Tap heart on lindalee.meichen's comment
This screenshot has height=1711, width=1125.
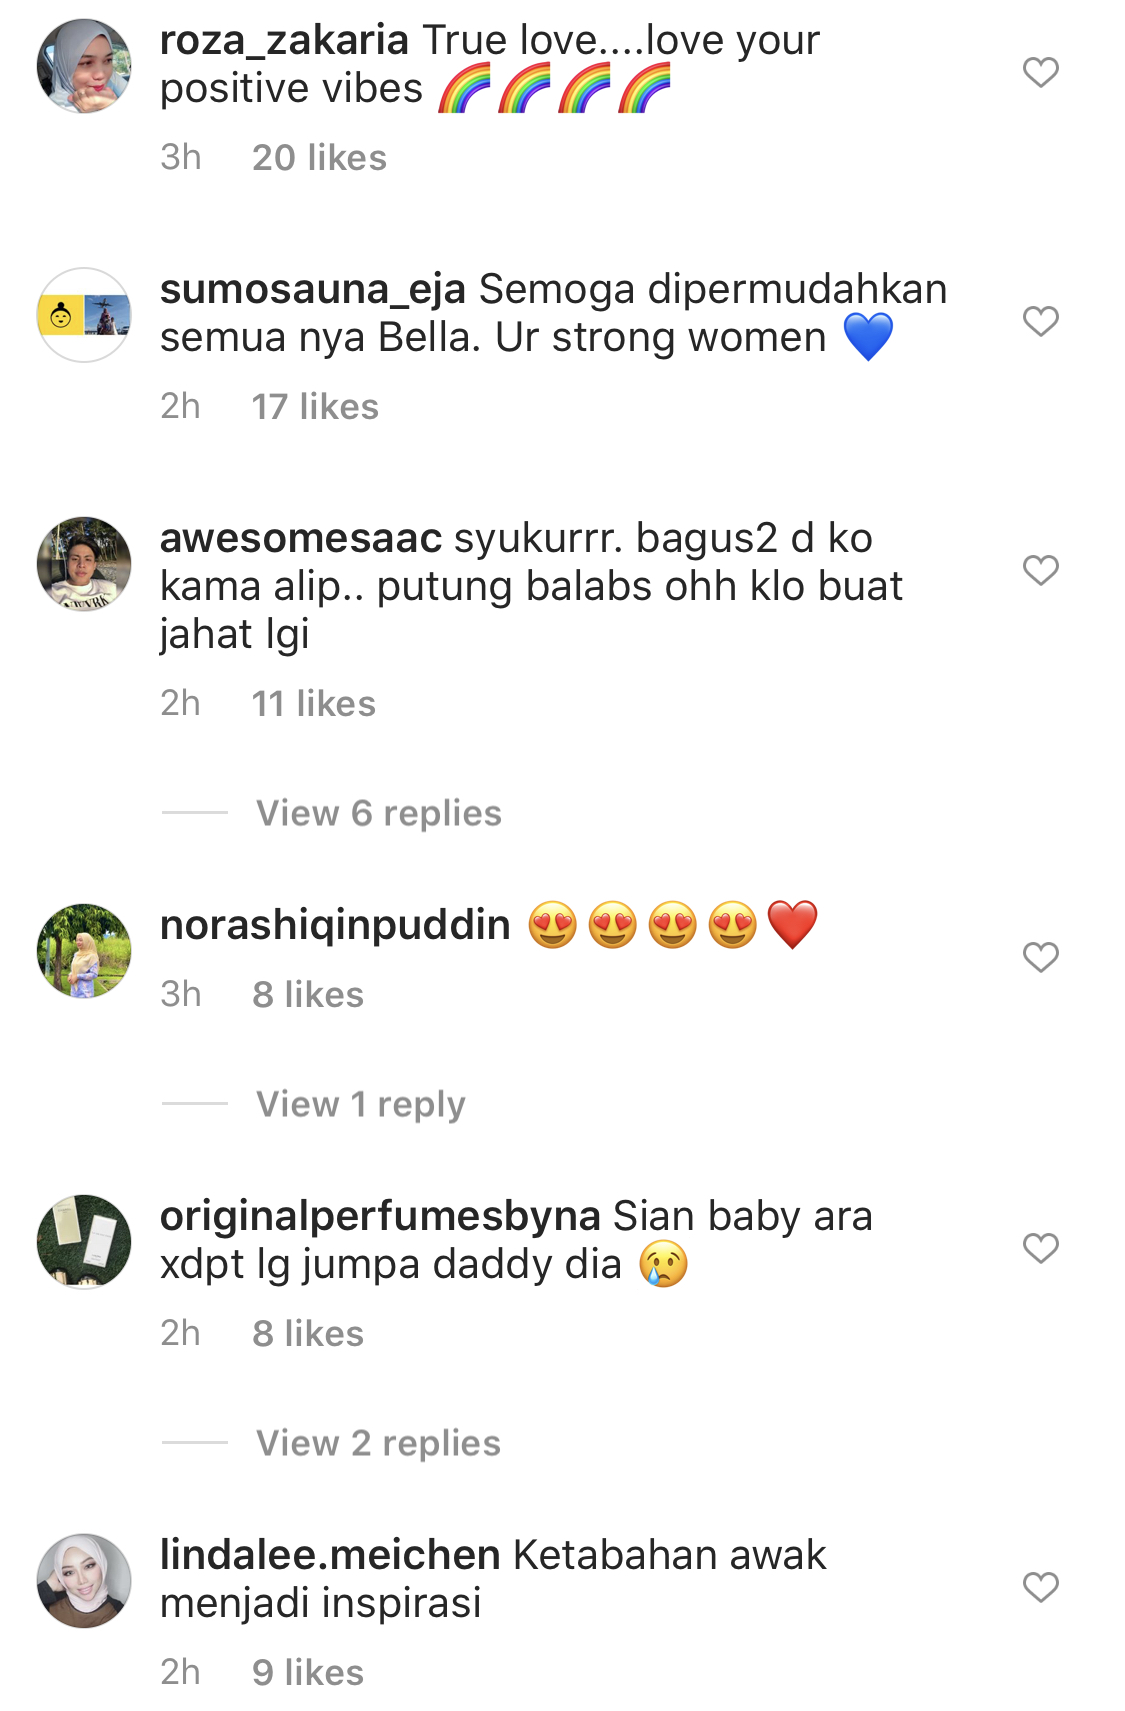click(1040, 1587)
